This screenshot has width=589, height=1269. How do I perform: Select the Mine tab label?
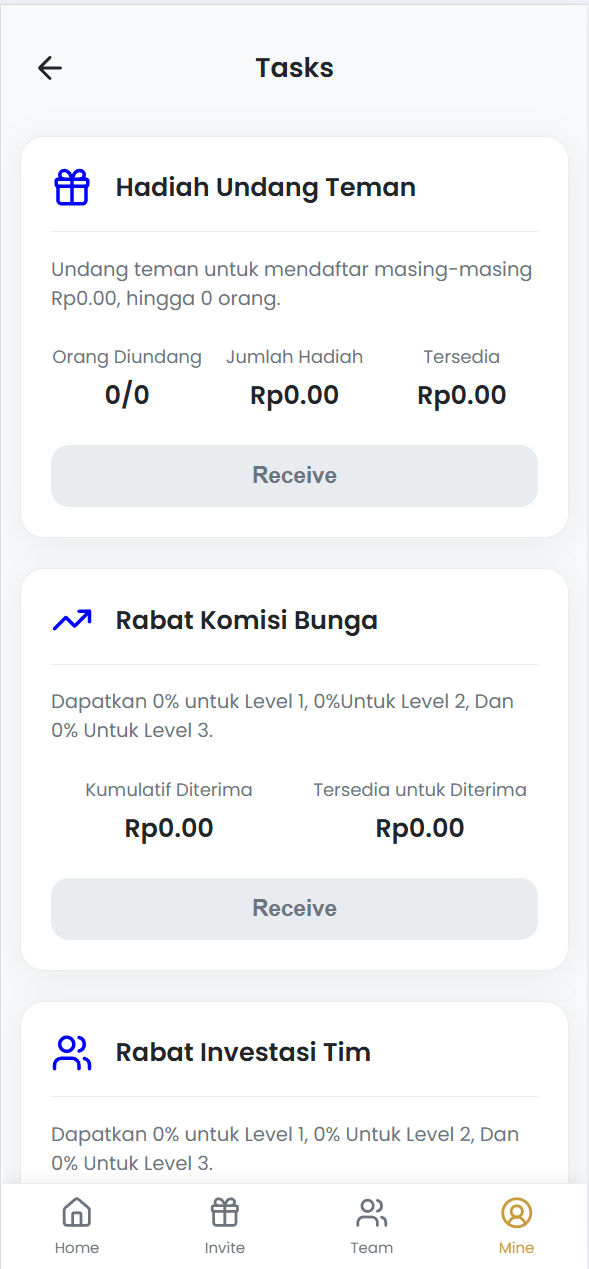point(517,1248)
